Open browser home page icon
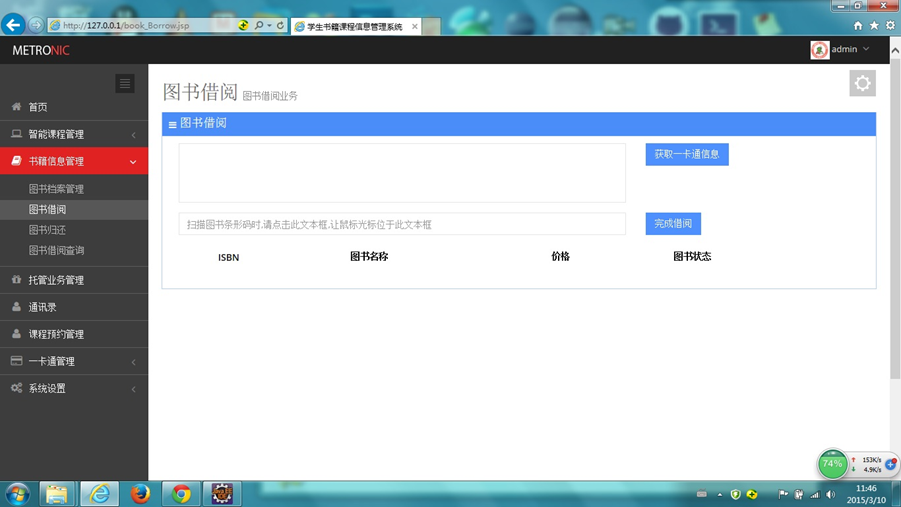This screenshot has height=507, width=901. [x=858, y=25]
